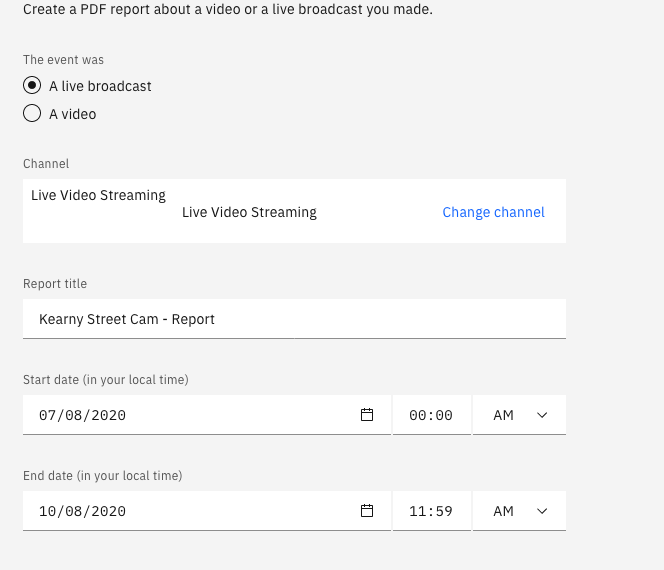Click the start time field showing 00:00
This screenshot has width=664, height=570.
[432, 415]
